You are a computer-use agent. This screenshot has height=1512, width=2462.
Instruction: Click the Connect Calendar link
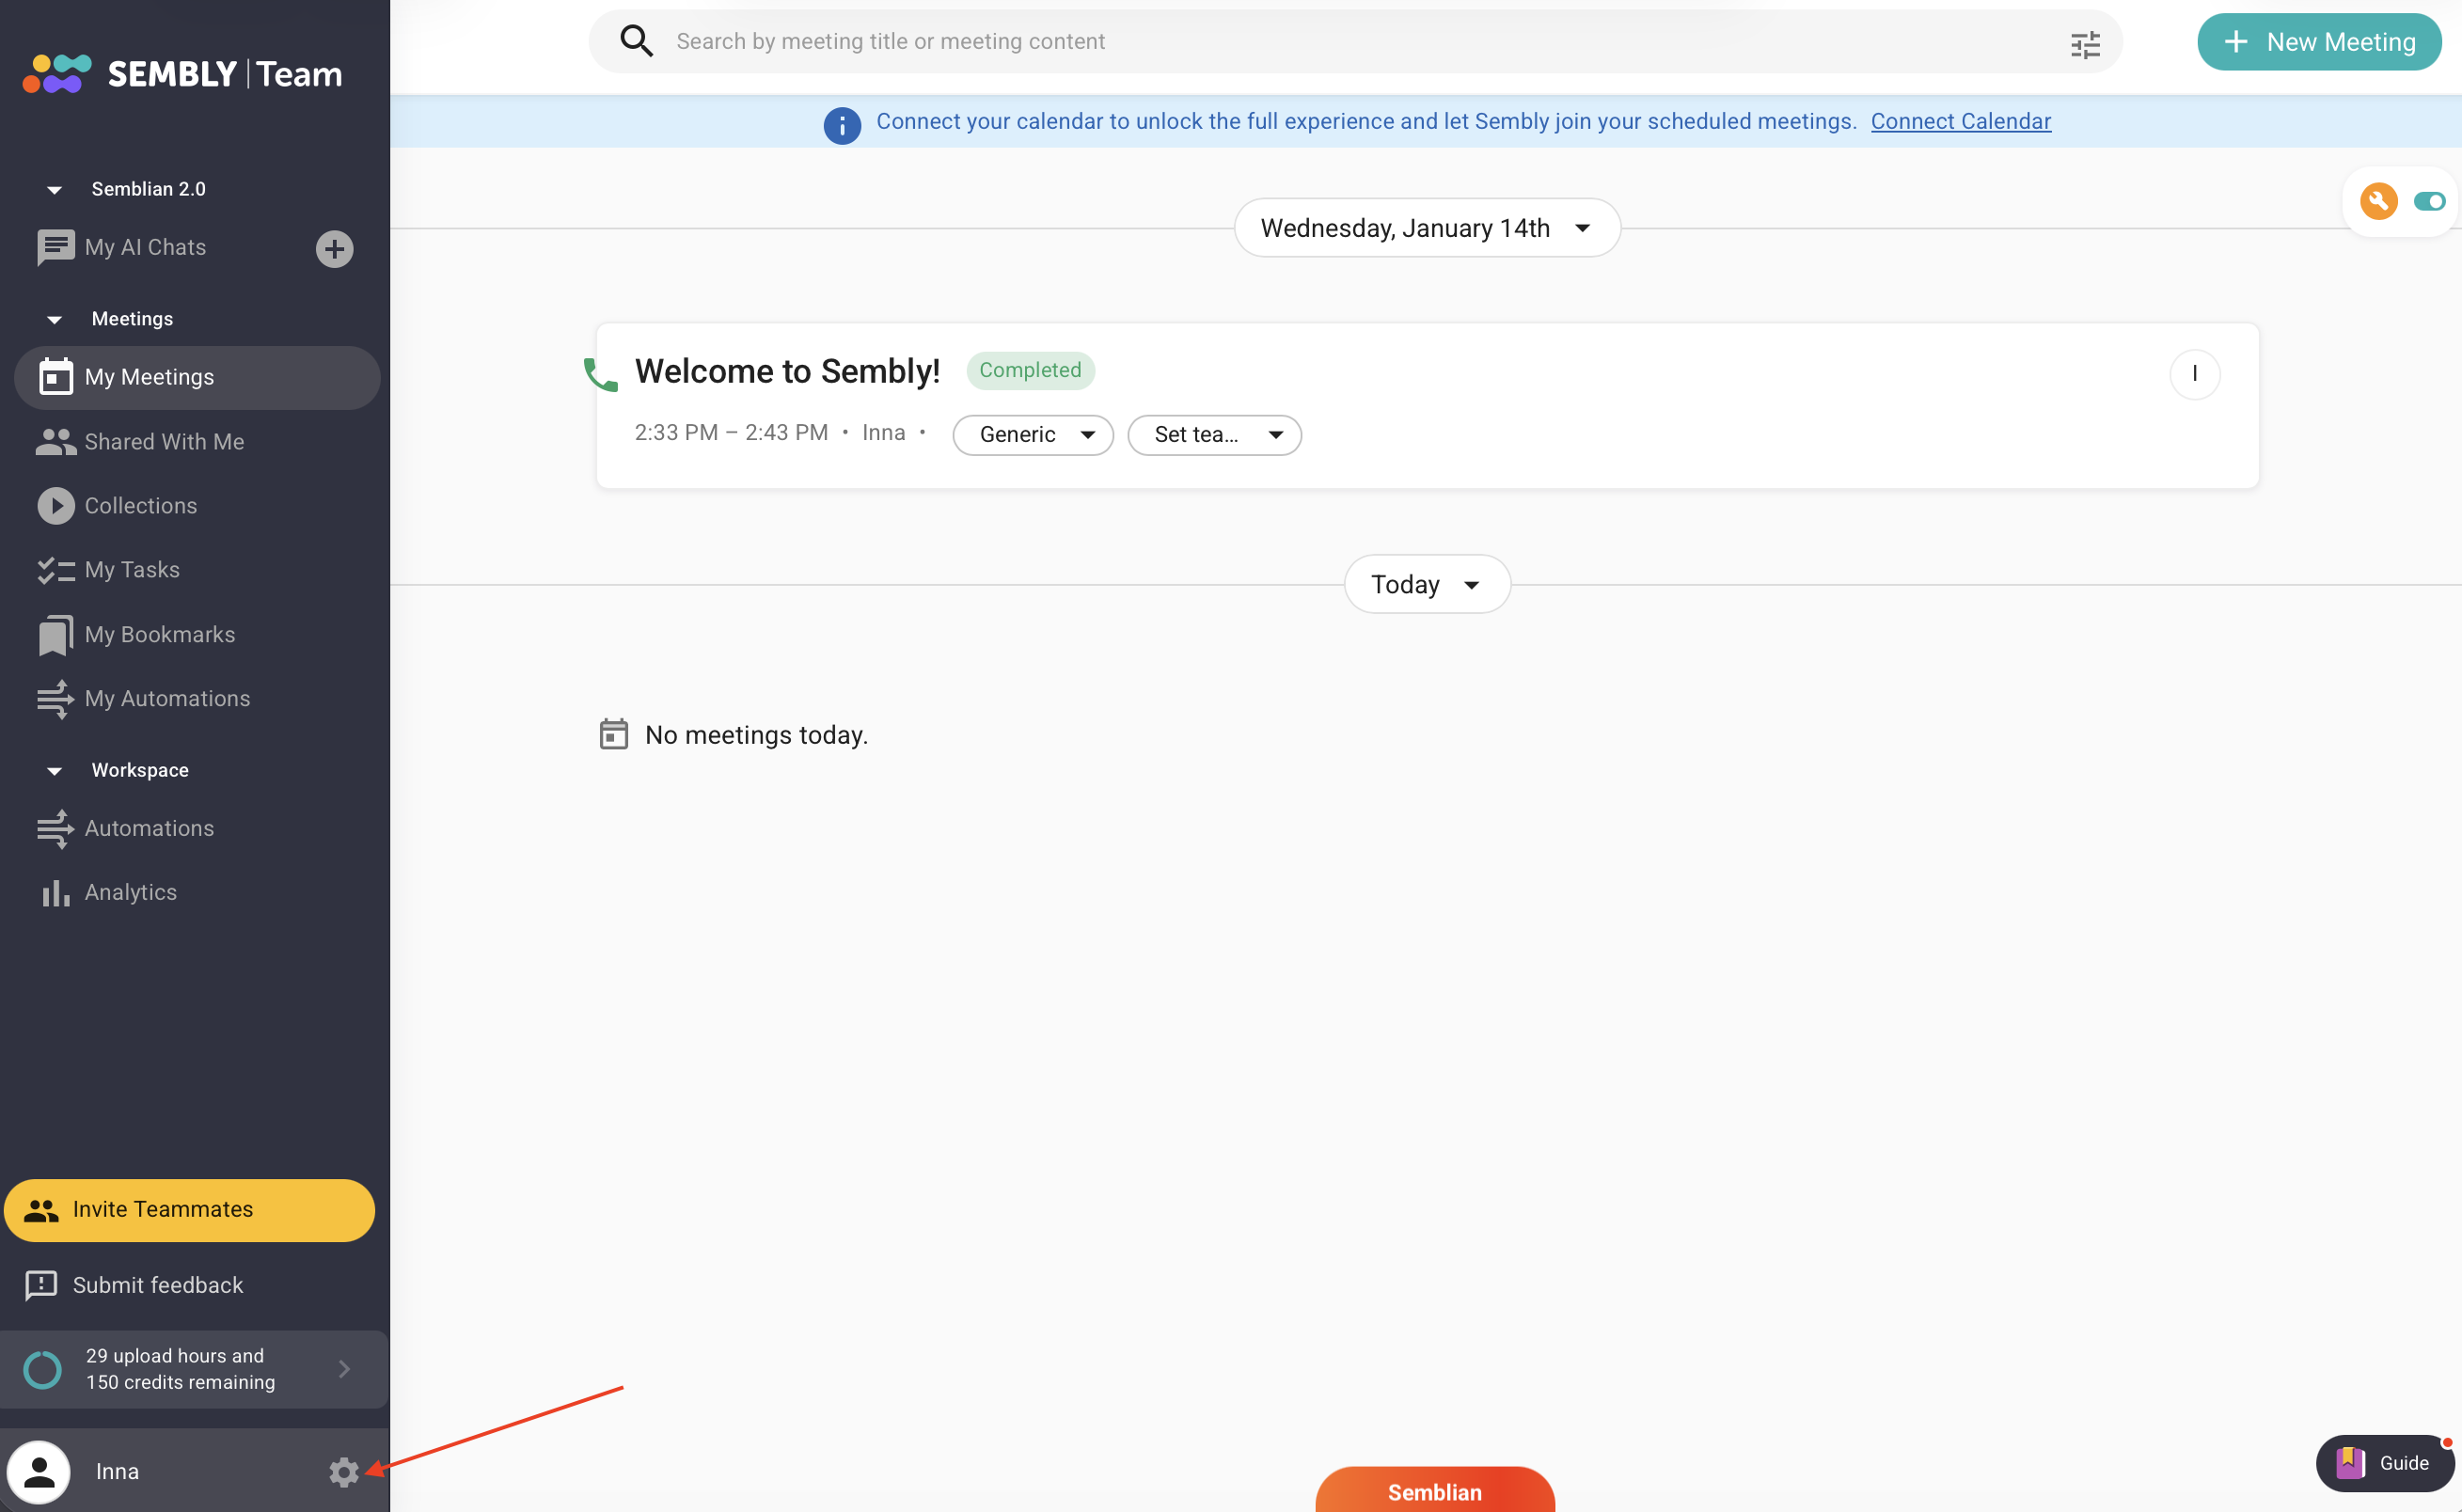1960,121
